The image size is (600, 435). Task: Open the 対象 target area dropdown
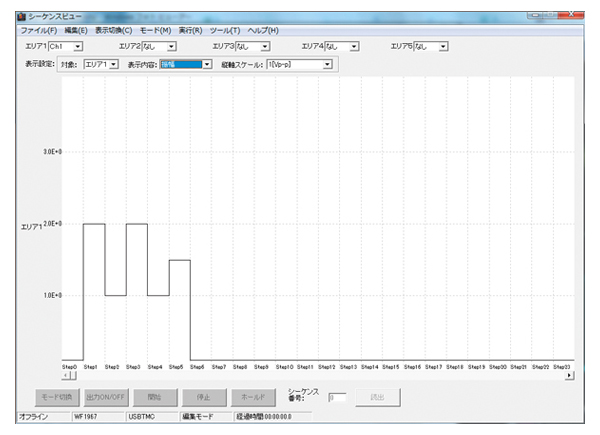114,65
